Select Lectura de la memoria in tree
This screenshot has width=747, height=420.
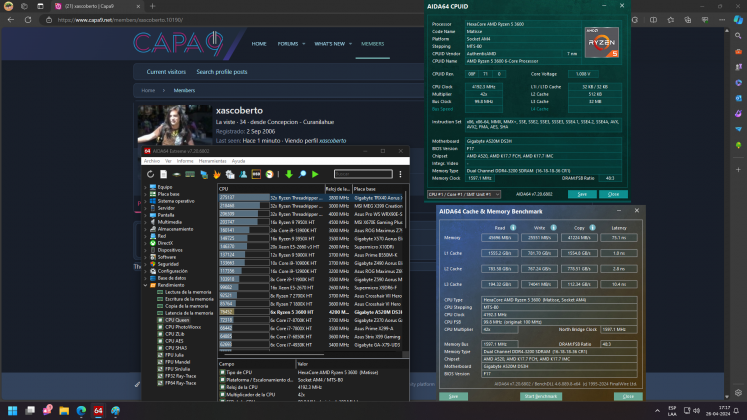pos(188,292)
